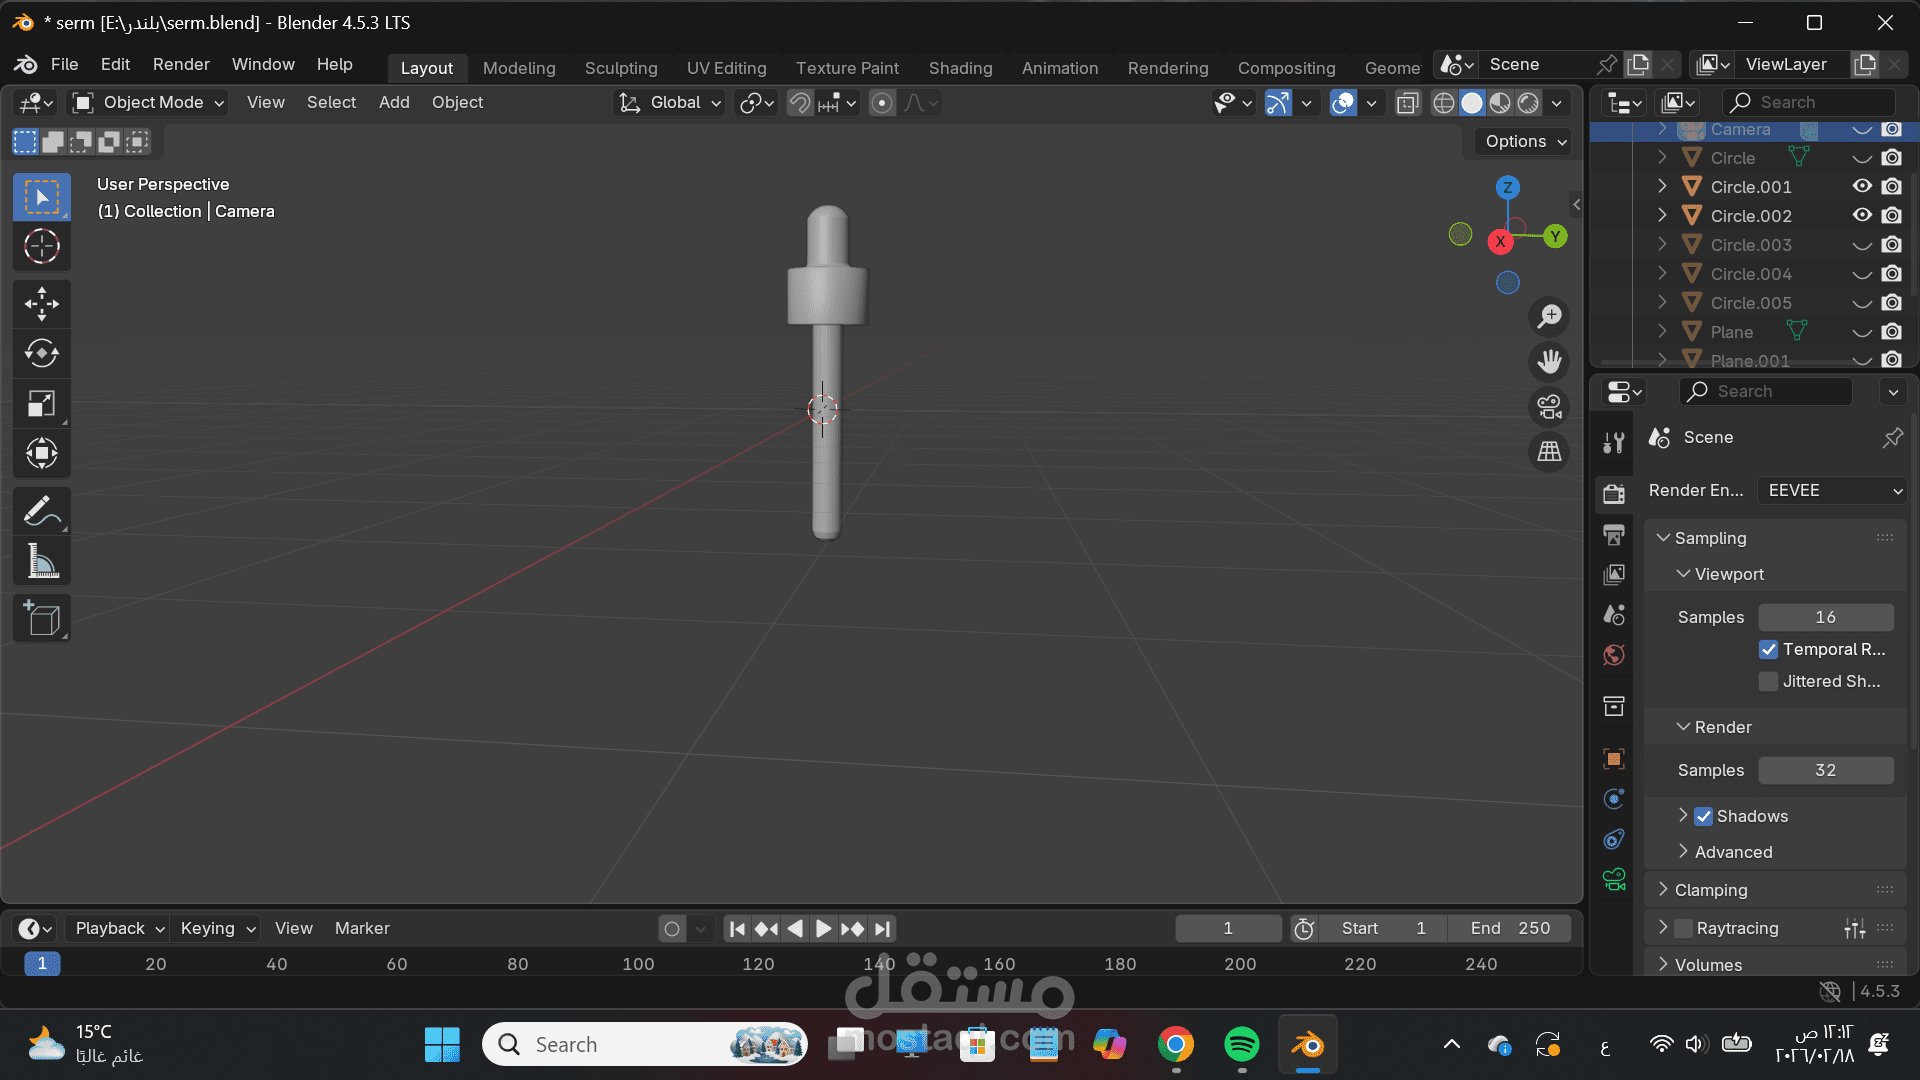Open the Object Mode dropdown

coord(150,103)
